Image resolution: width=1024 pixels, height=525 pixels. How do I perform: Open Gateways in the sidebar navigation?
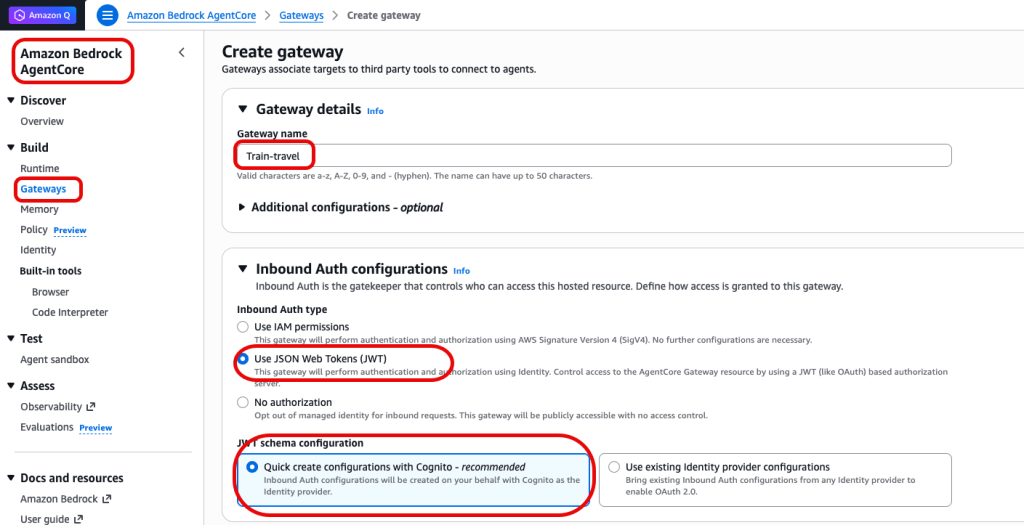click(x=43, y=189)
